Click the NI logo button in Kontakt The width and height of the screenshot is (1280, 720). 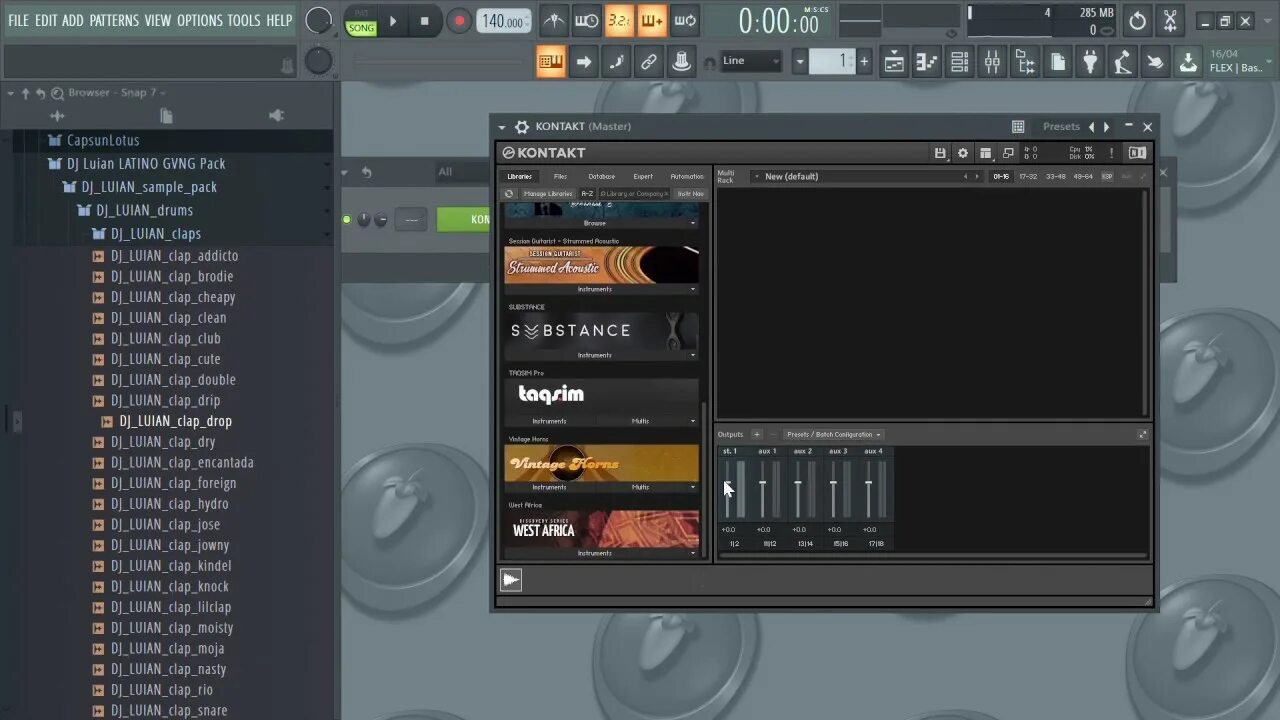(x=1137, y=153)
